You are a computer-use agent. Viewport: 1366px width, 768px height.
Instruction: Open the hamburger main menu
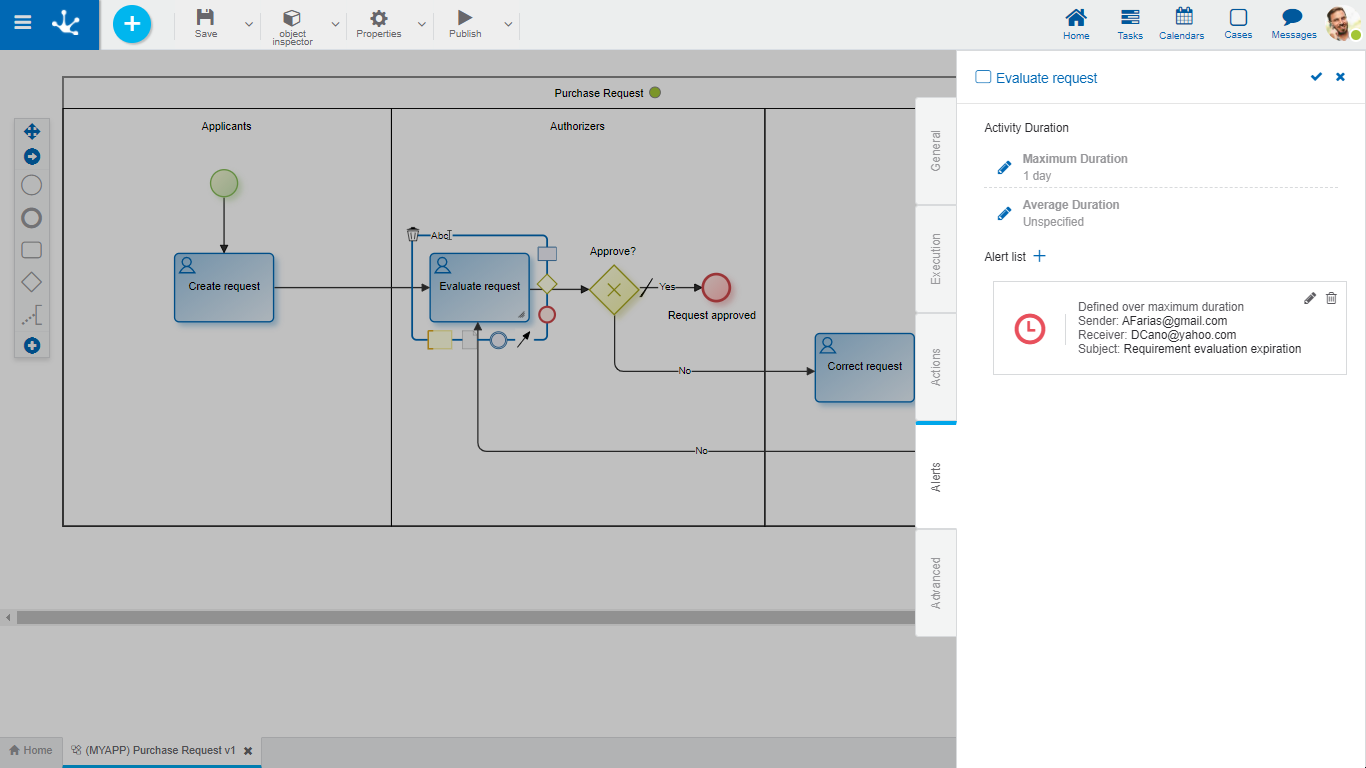(x=22, y=24)
